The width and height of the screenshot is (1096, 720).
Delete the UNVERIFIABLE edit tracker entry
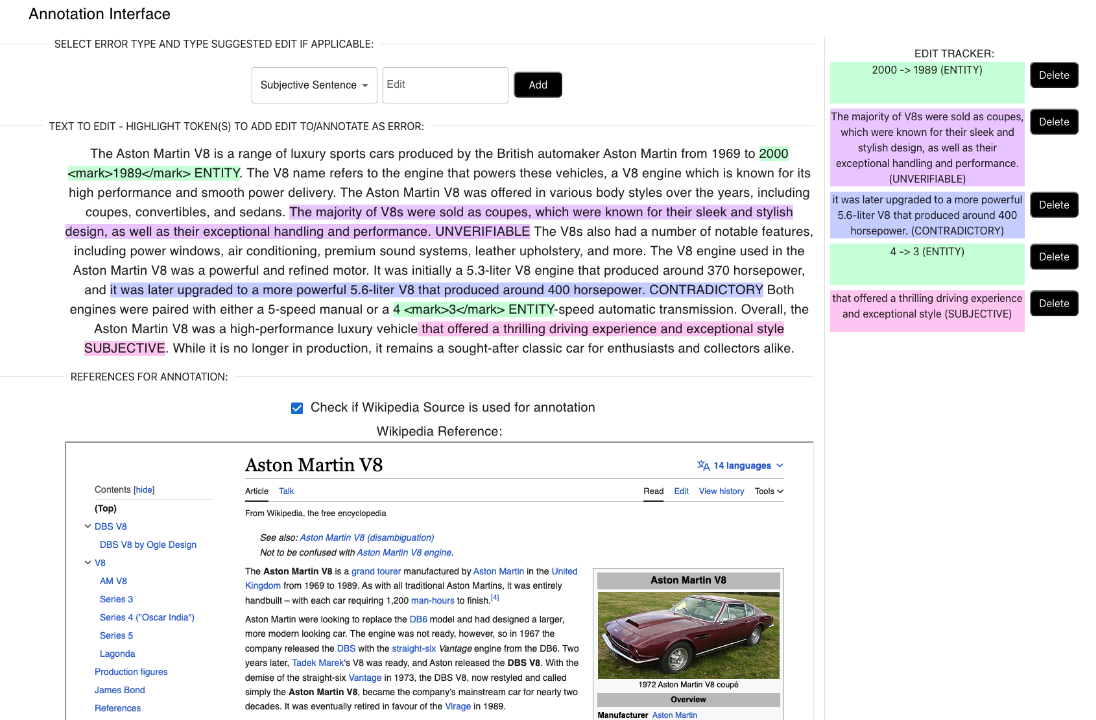click(x=1054, y=122)
